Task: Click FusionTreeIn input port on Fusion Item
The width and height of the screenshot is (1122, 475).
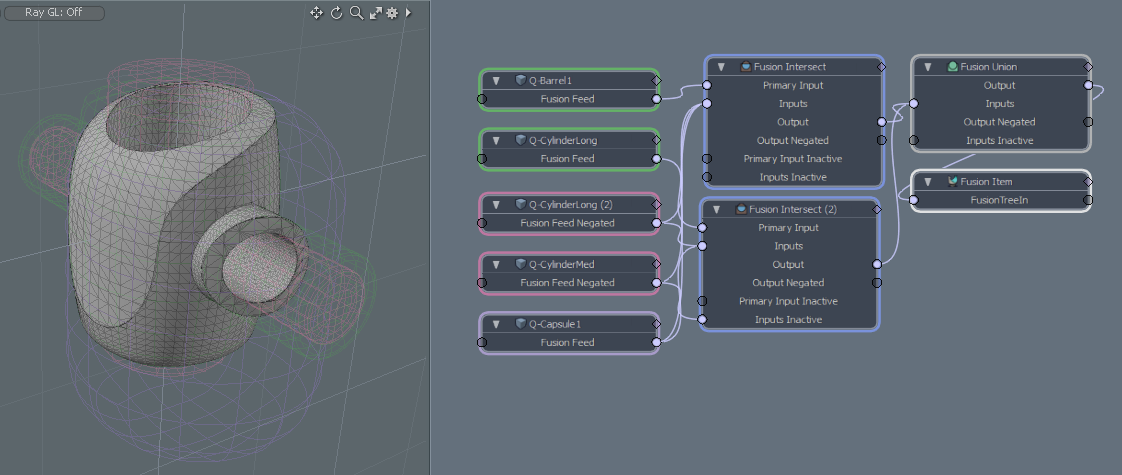Action: 913,200
